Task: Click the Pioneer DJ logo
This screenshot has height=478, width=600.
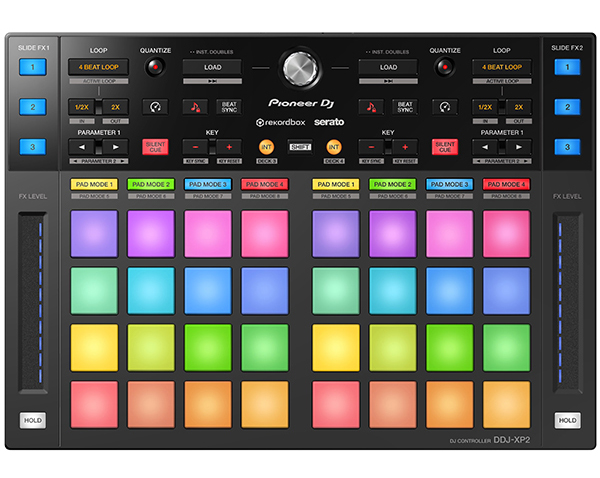Action: click(301, 103)
